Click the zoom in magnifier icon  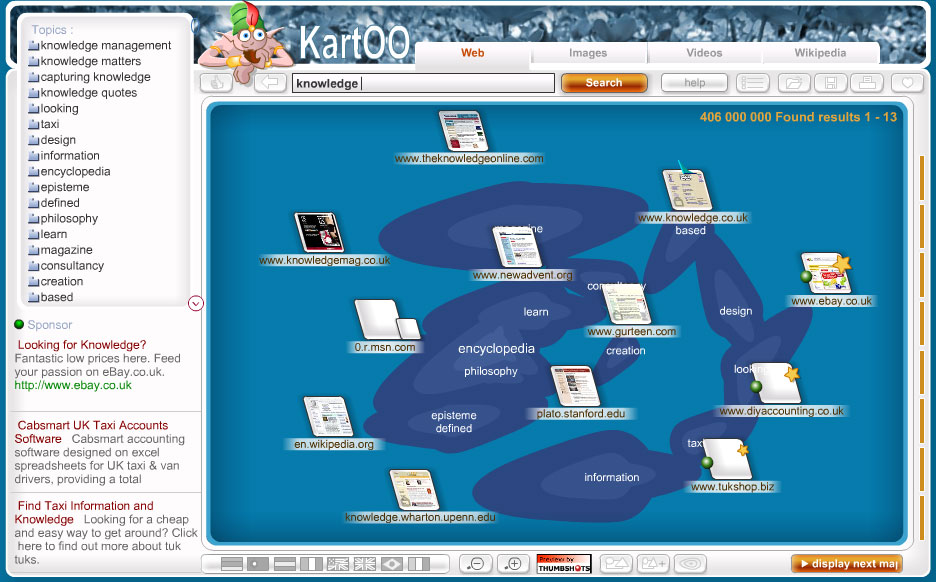[x=513, y=563]
